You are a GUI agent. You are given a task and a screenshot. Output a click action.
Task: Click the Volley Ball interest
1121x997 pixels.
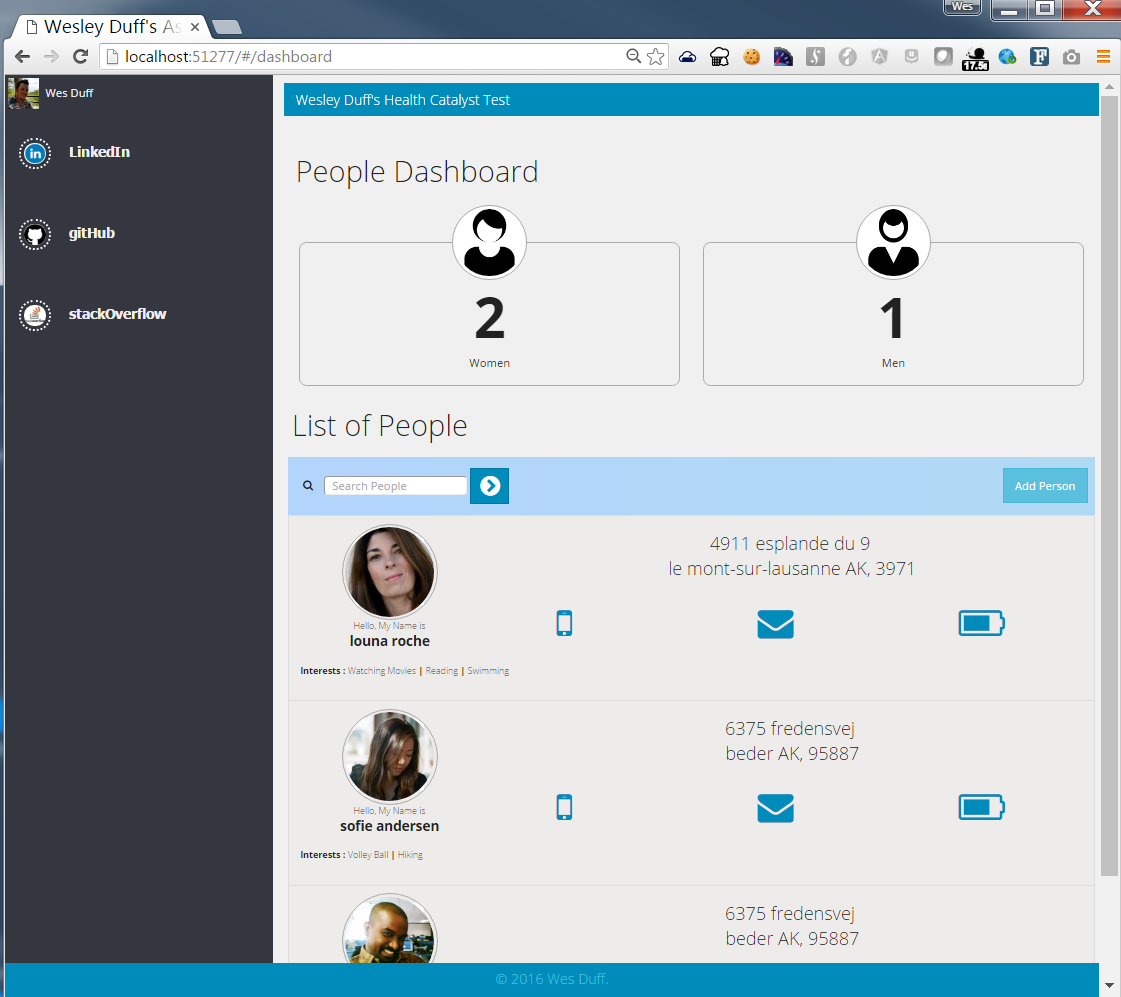[368, 855]
